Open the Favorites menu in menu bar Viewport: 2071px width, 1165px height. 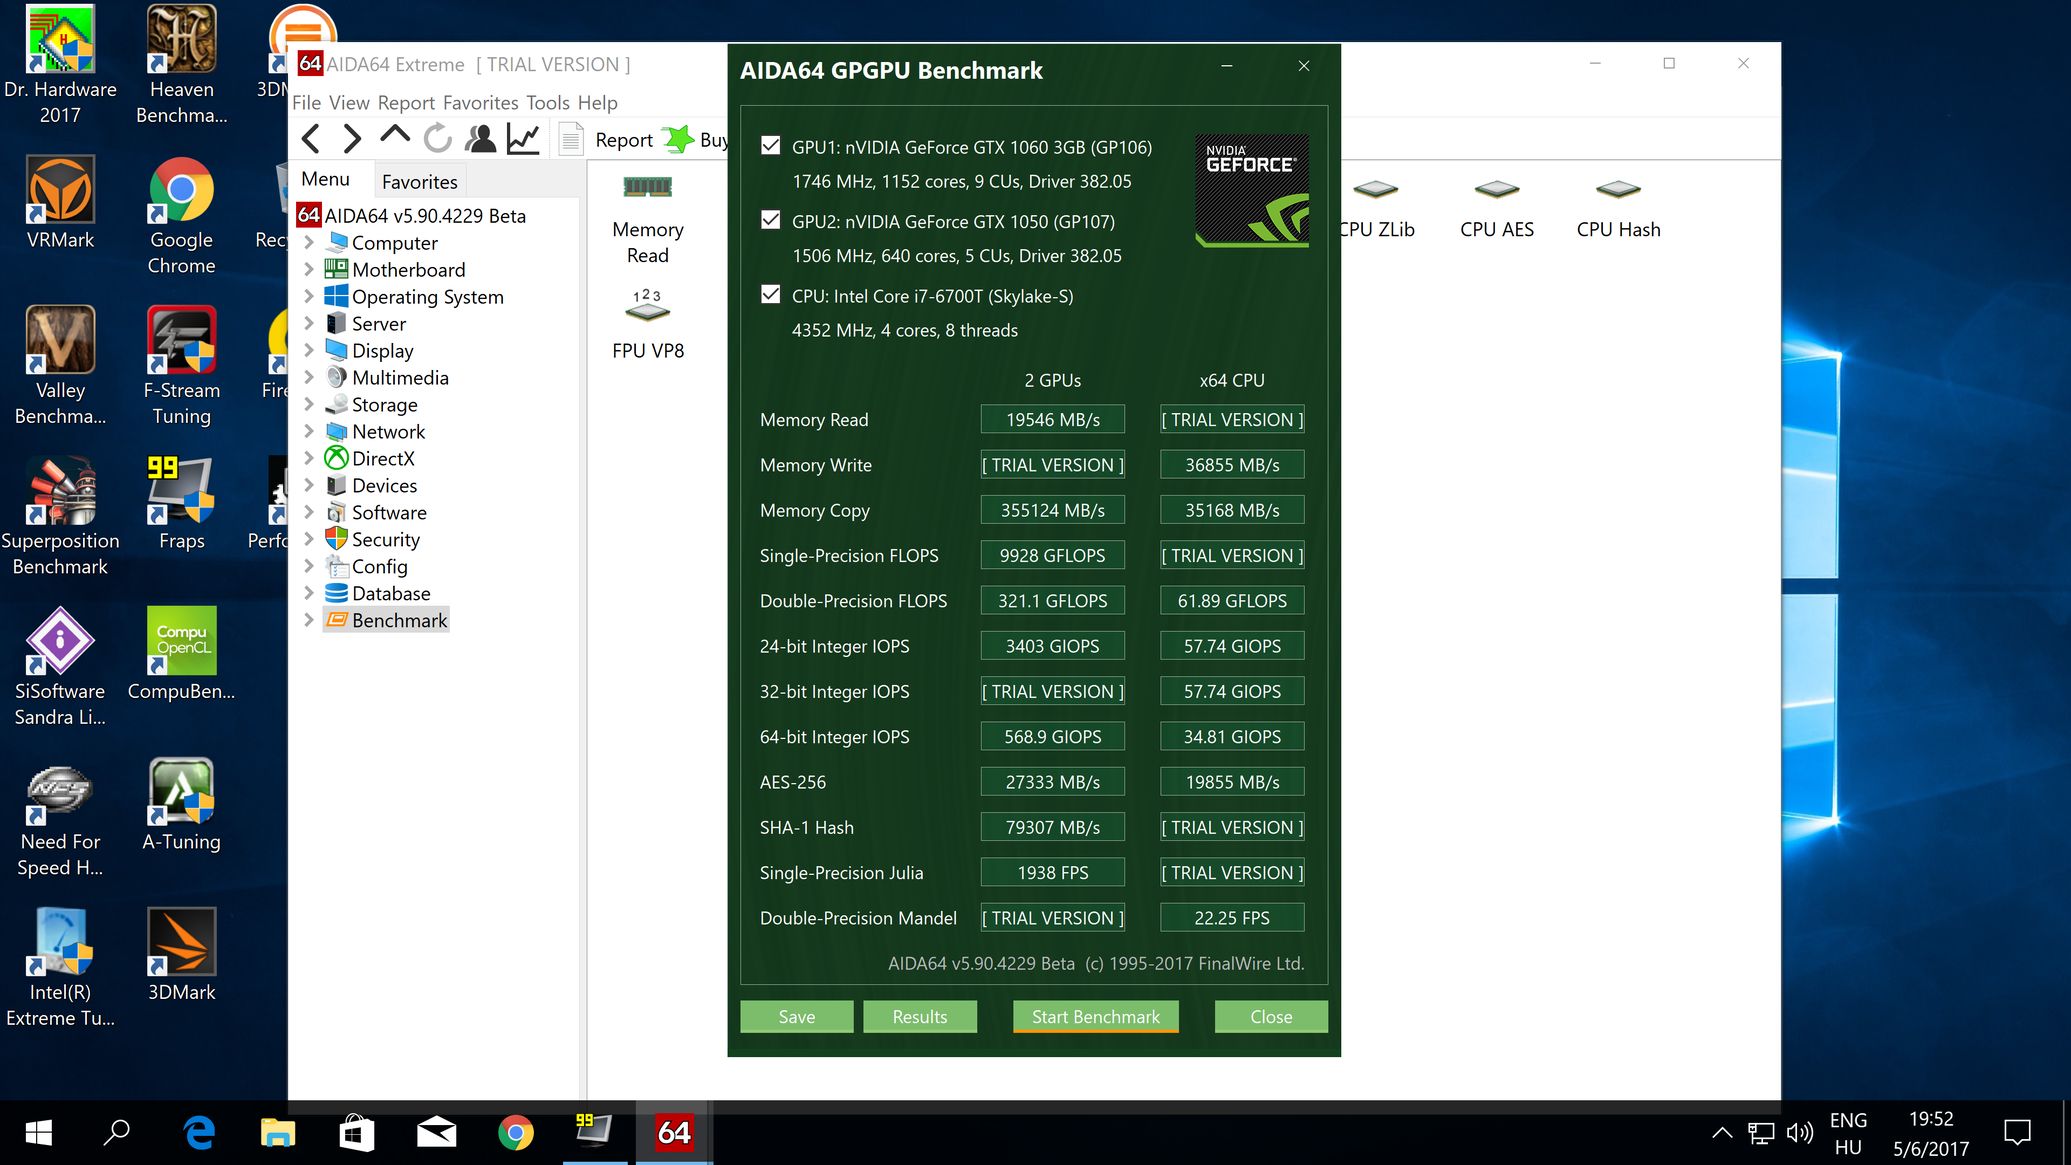coord(481,102)
